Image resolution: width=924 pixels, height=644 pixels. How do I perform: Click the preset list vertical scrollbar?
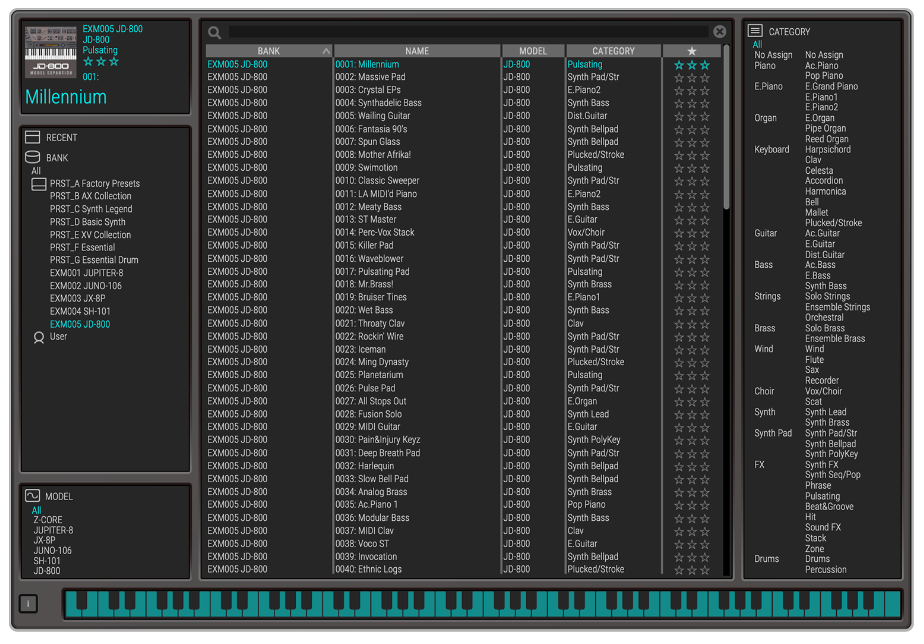click(727, 127)
